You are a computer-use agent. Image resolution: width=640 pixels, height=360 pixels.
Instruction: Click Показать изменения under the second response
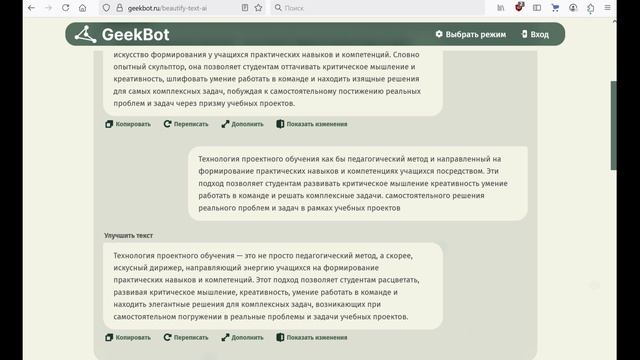point(312,338)
